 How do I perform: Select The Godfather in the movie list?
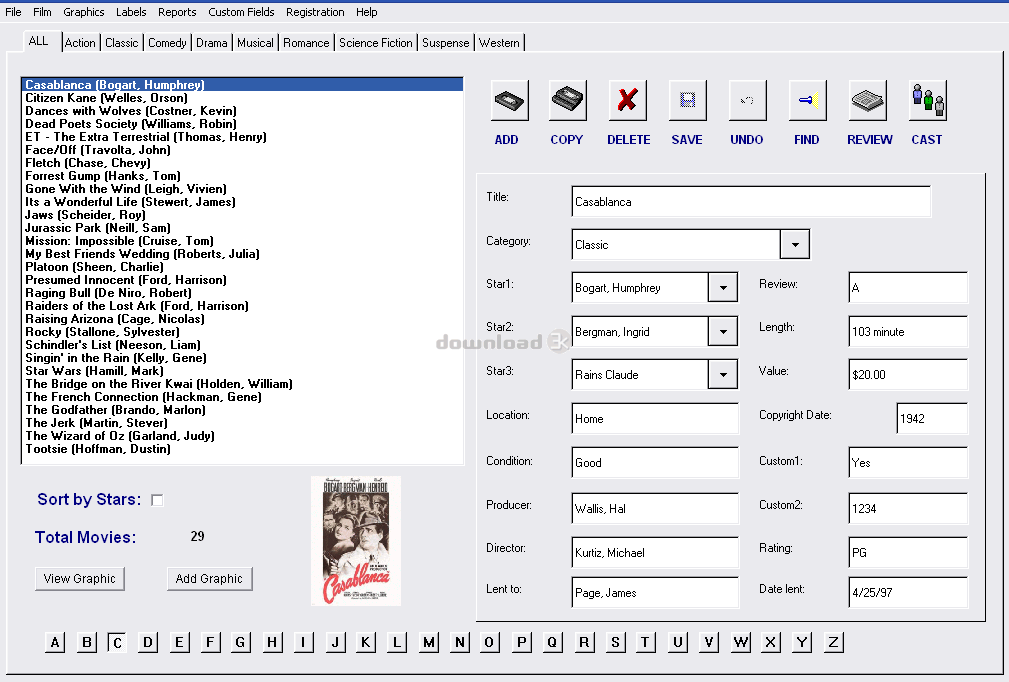[x=243, y=410]
